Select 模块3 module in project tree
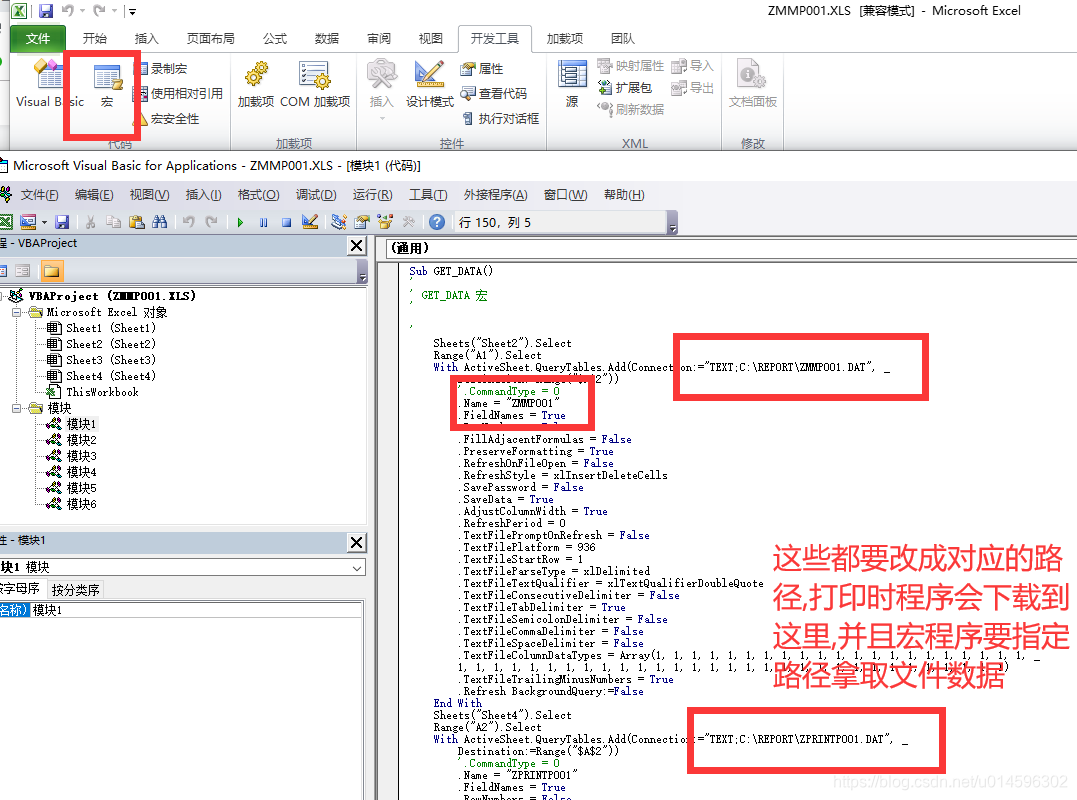 71,456
